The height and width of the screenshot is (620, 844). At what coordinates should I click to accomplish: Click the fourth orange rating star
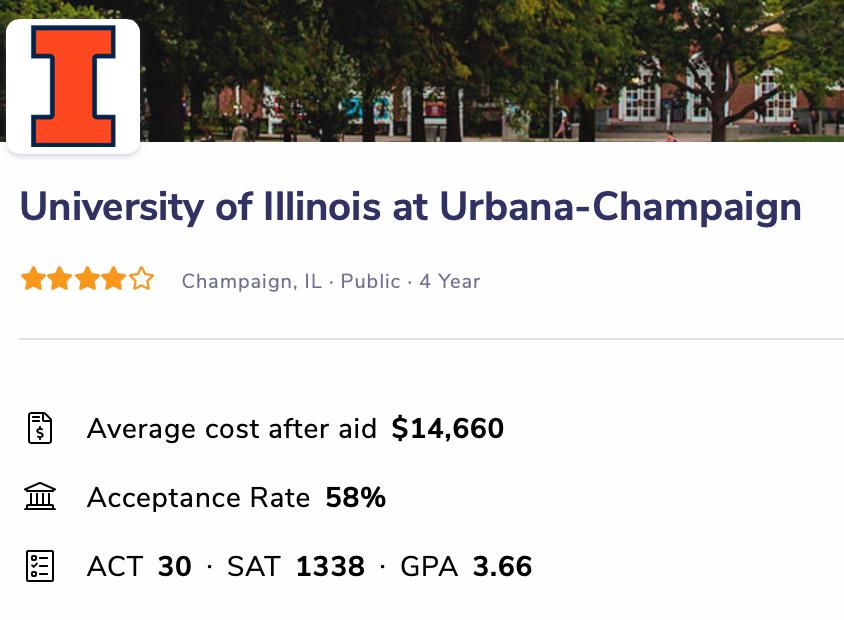pyautogui.click(x=114, y=279)
